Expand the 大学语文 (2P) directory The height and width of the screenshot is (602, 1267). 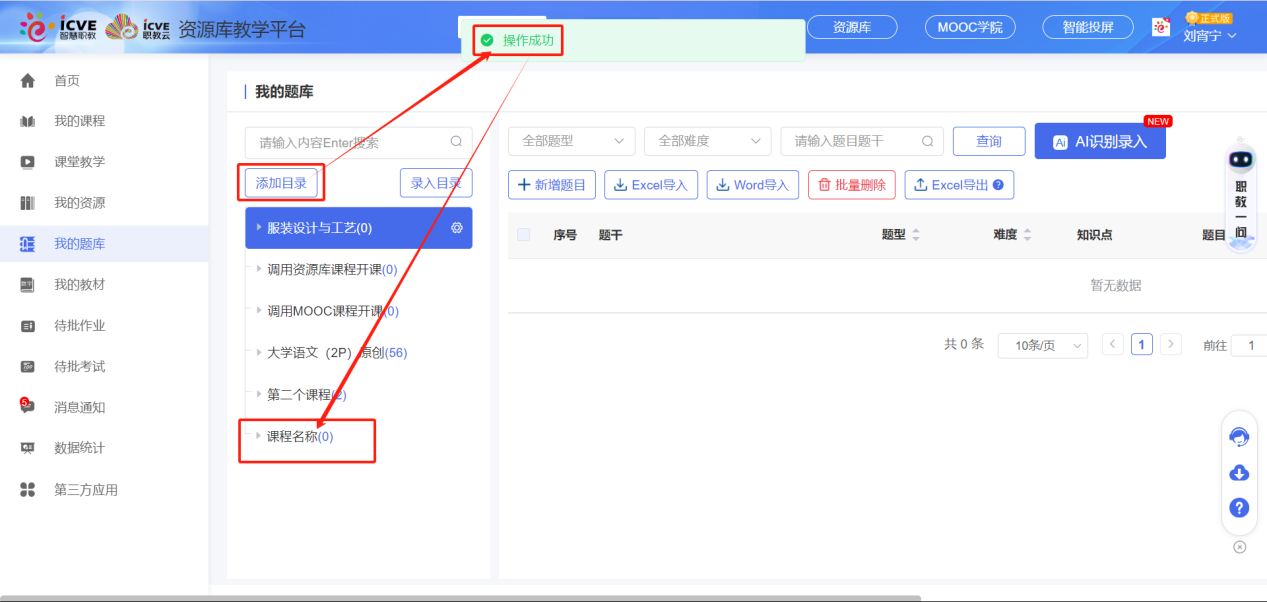pyautogui.click(x=259, y=352)
